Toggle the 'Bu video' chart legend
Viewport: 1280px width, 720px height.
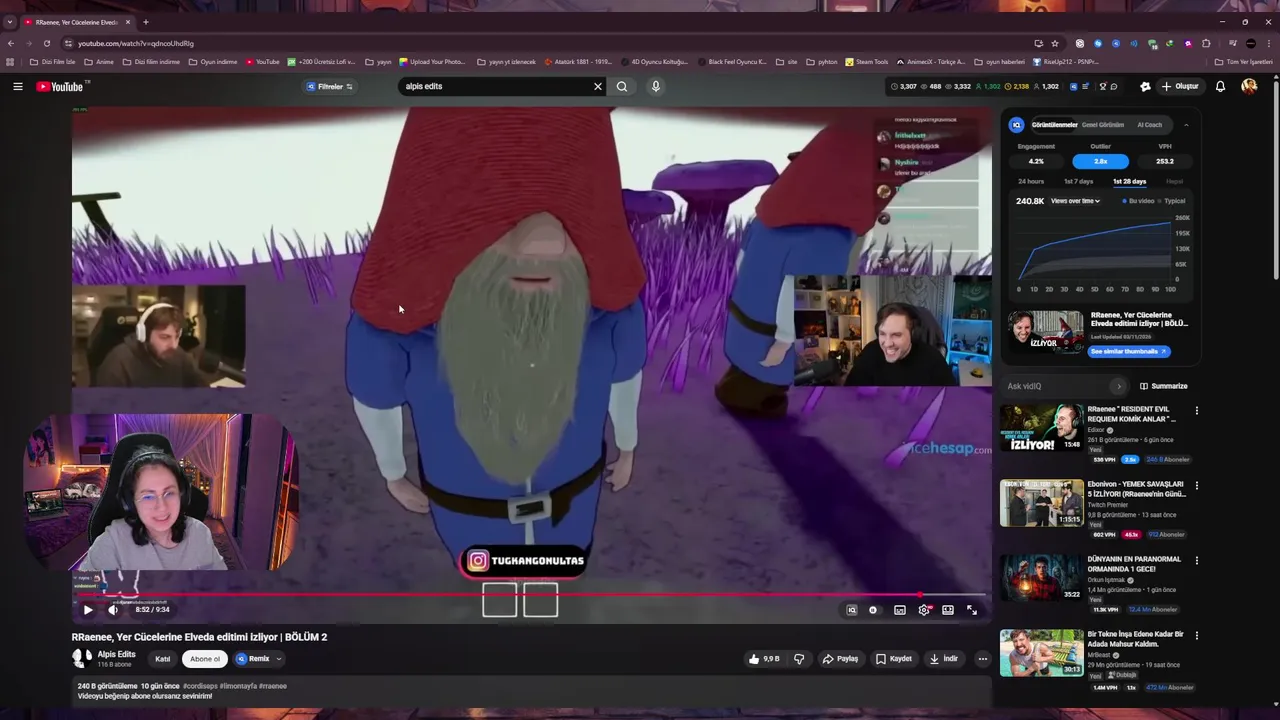click(x=1137, y=201)
